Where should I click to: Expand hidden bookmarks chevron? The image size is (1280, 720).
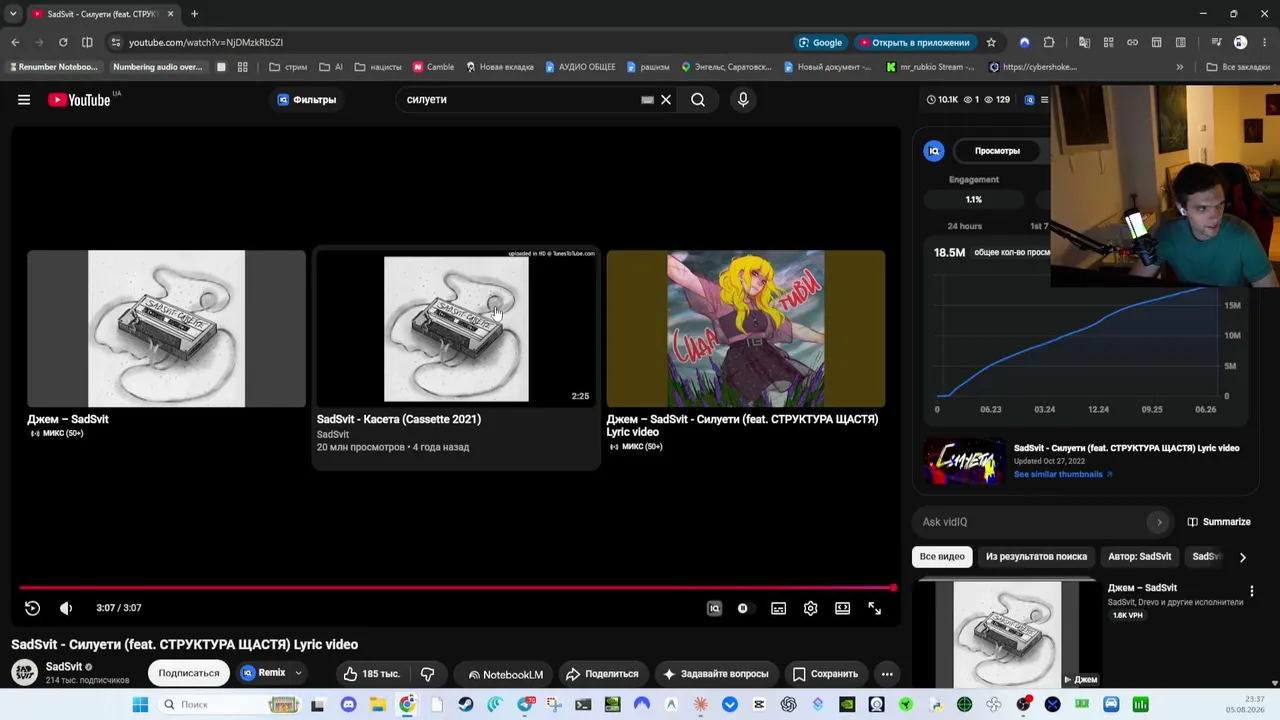pos(1180,67)
